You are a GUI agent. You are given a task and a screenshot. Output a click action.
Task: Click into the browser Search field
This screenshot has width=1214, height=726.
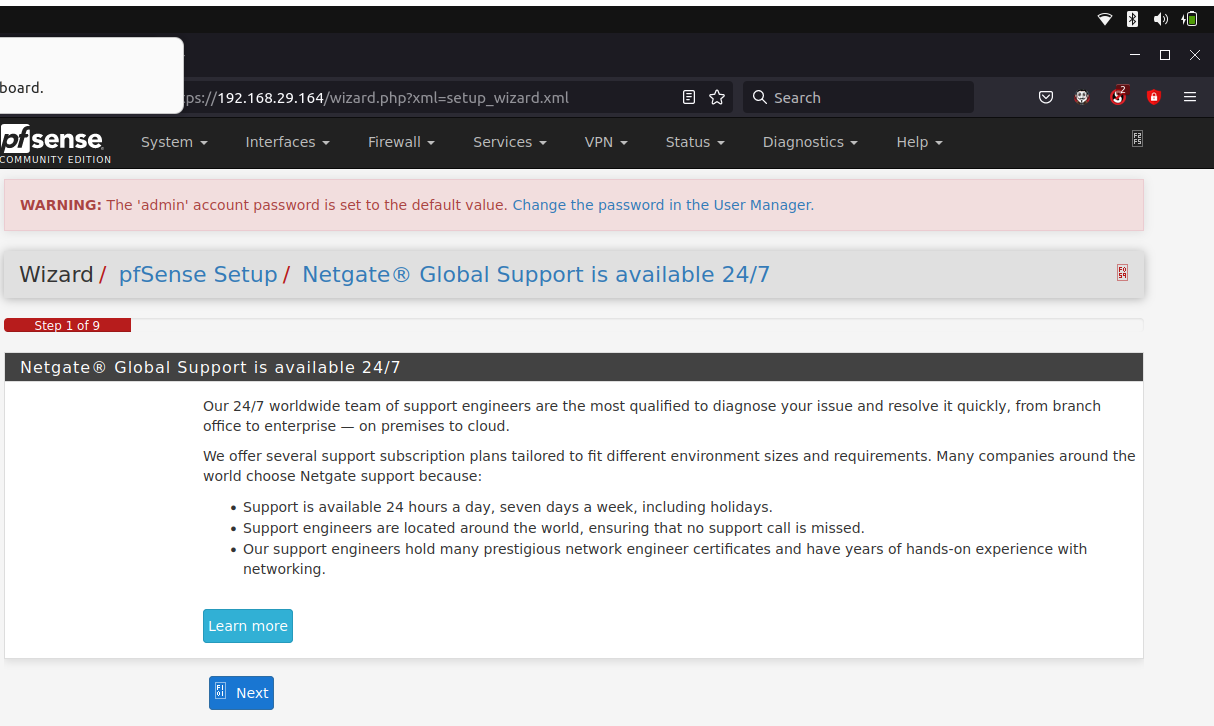[x=858, y=97]
